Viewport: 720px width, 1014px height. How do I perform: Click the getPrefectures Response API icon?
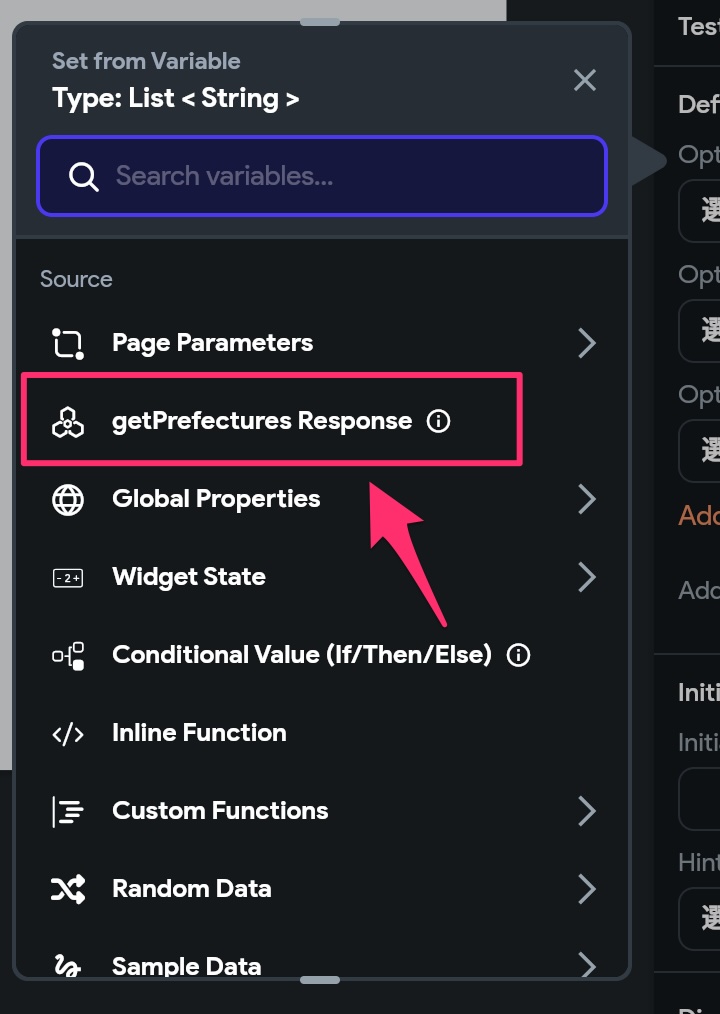[x=68, y=421]
